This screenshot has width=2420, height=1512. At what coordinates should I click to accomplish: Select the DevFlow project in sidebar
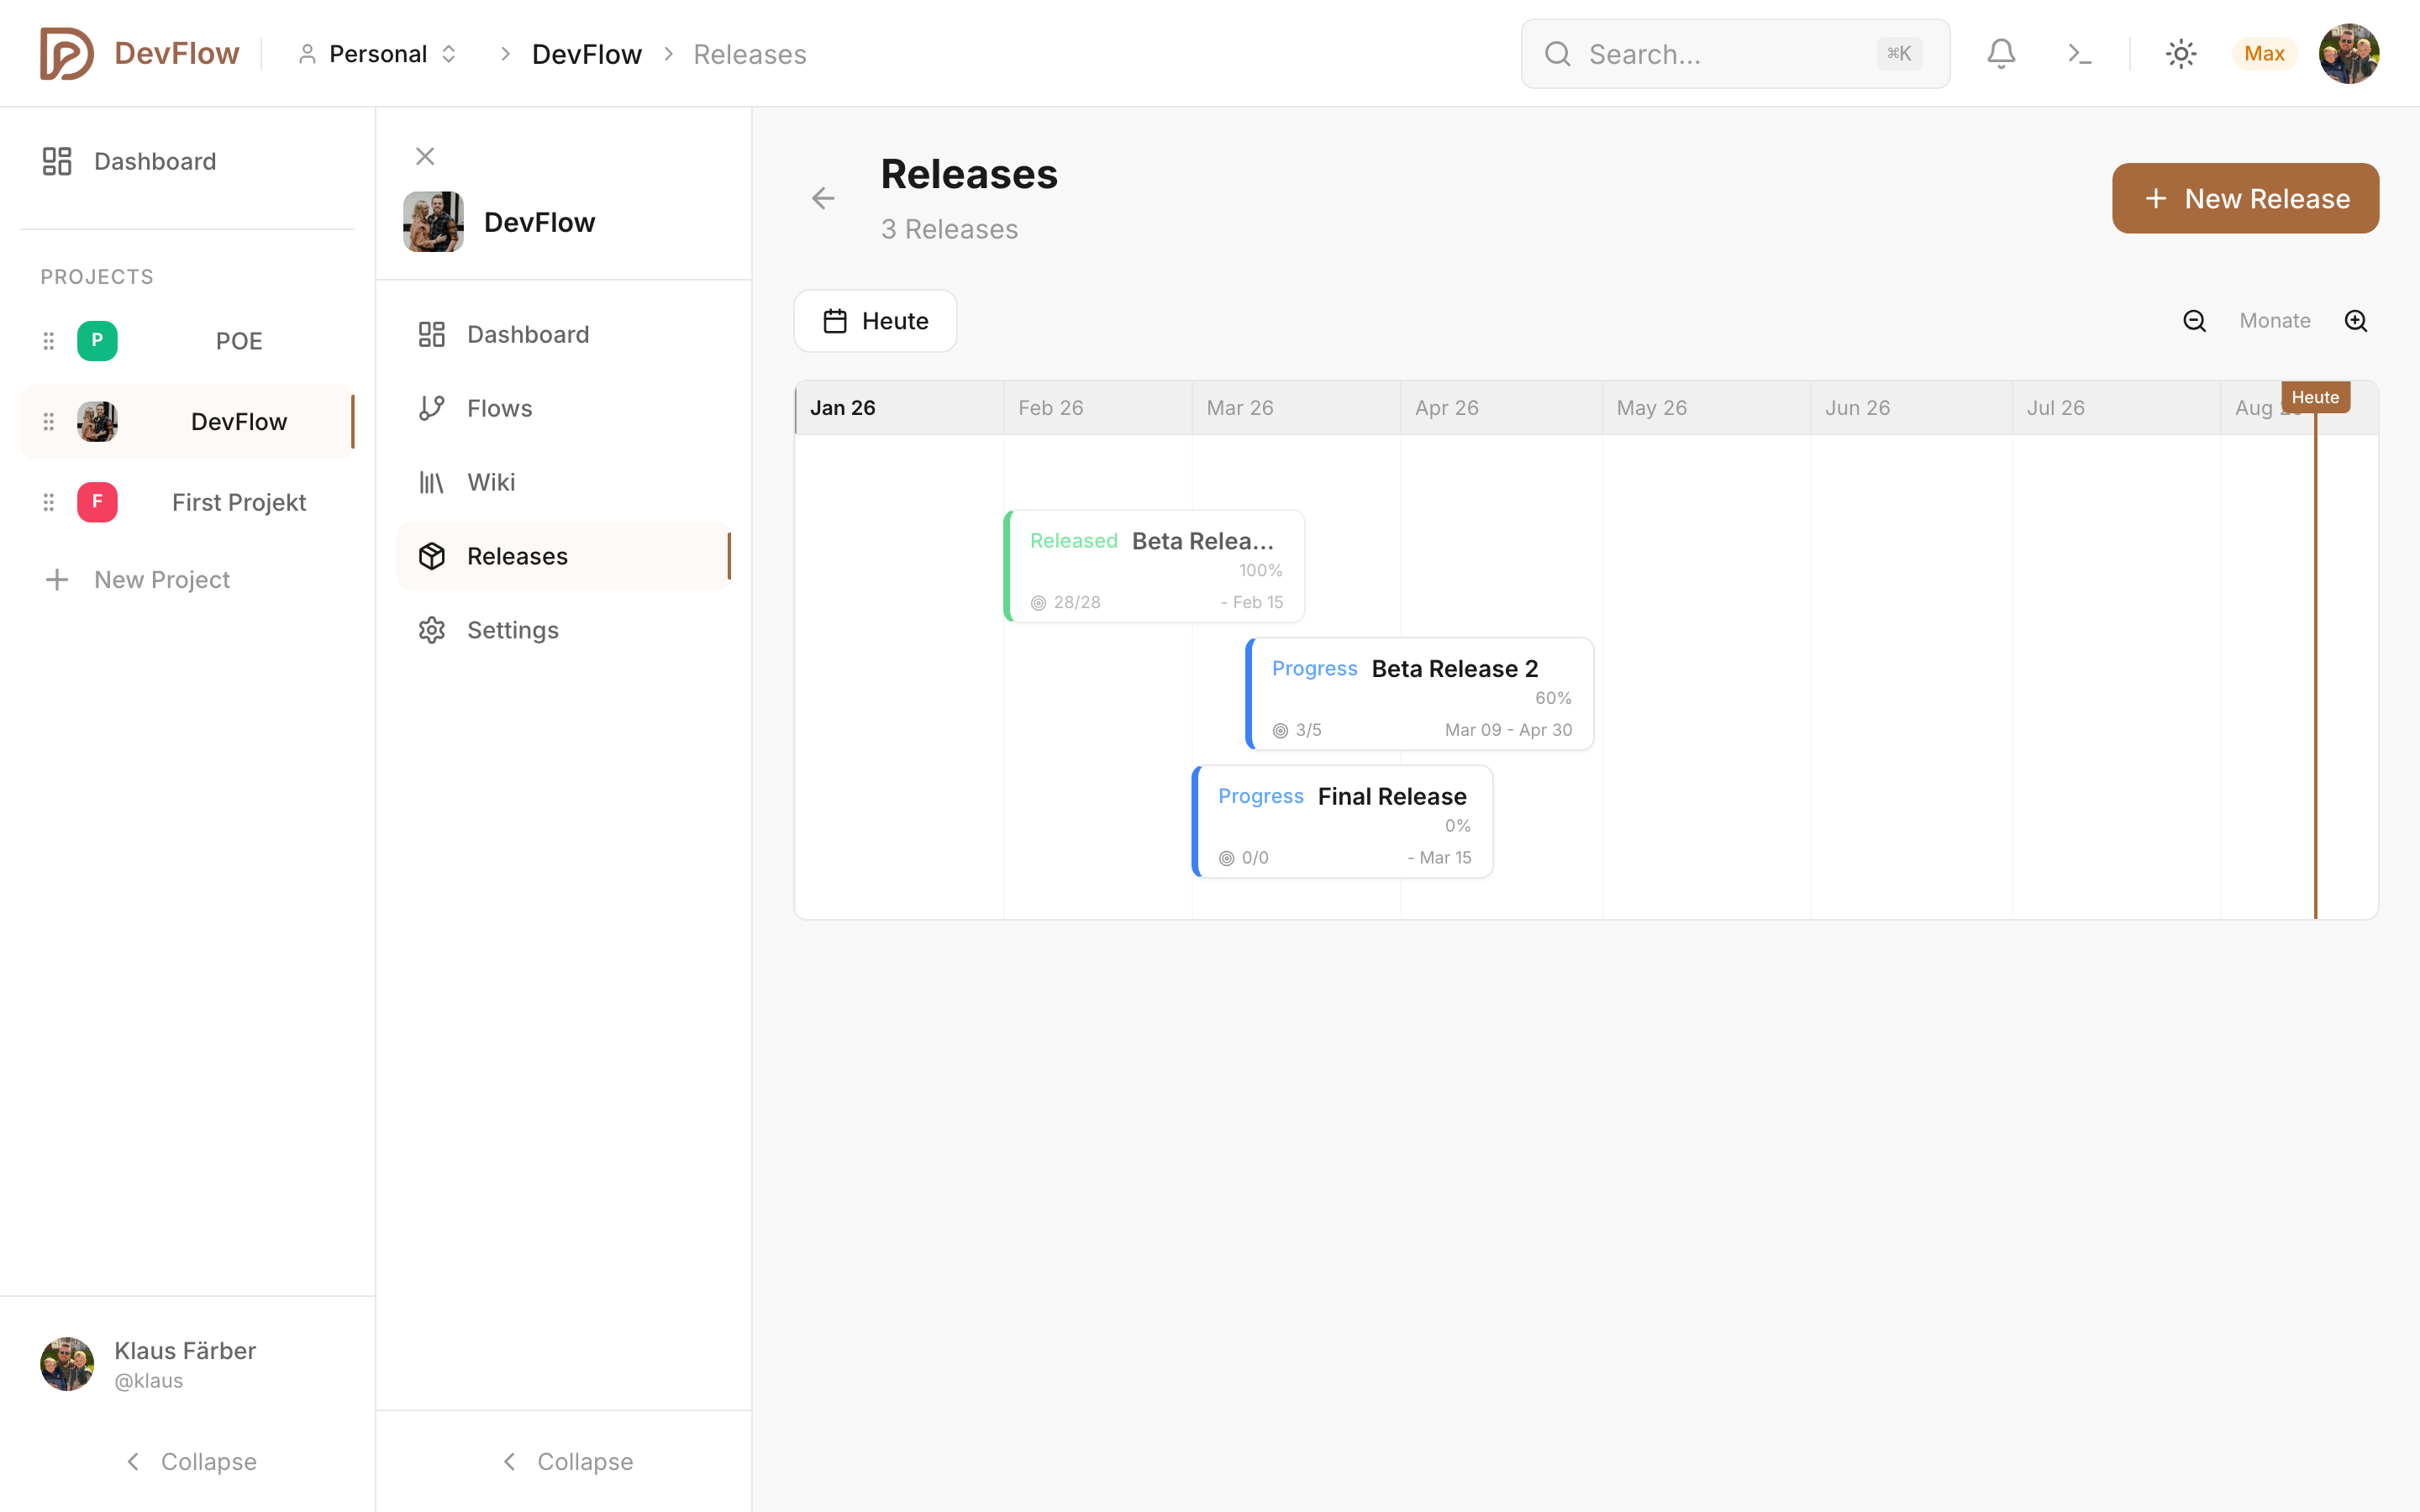pos(187,422)
